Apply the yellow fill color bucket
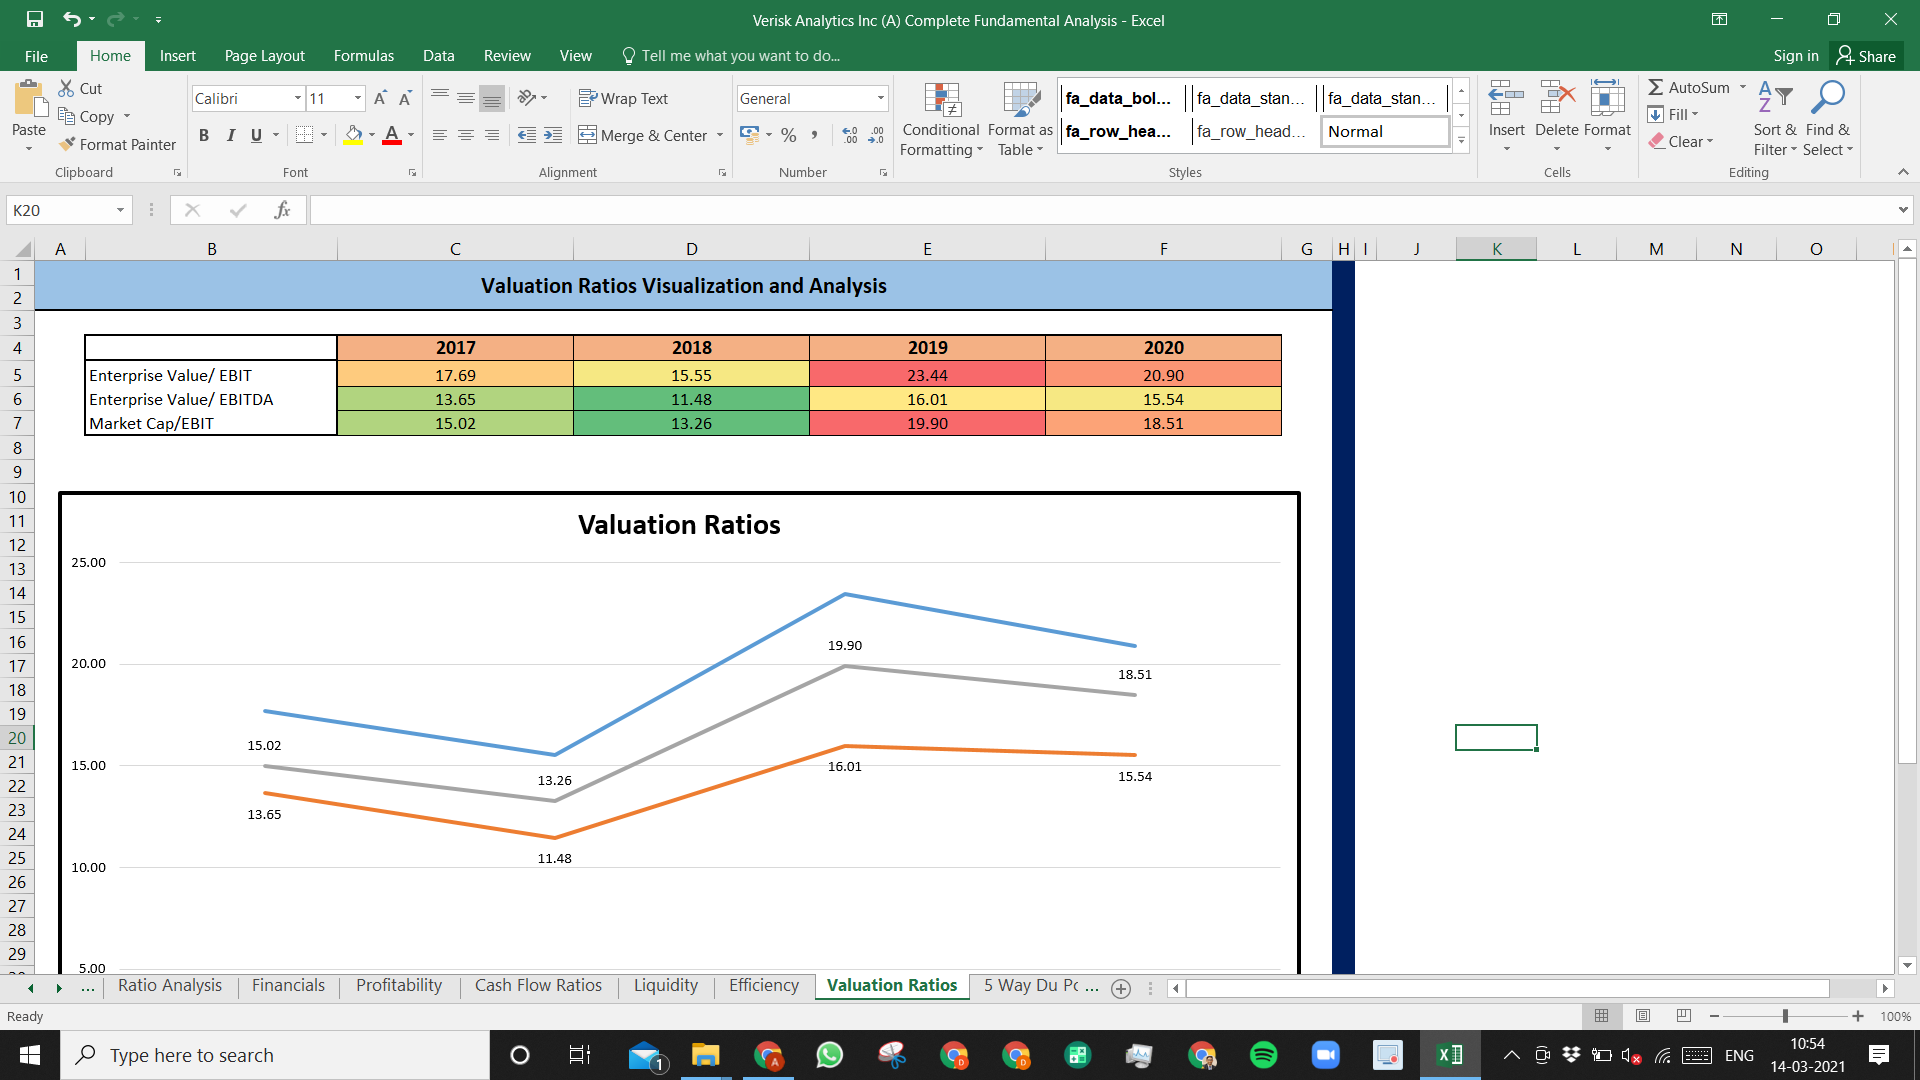 [x=353, y=135]
